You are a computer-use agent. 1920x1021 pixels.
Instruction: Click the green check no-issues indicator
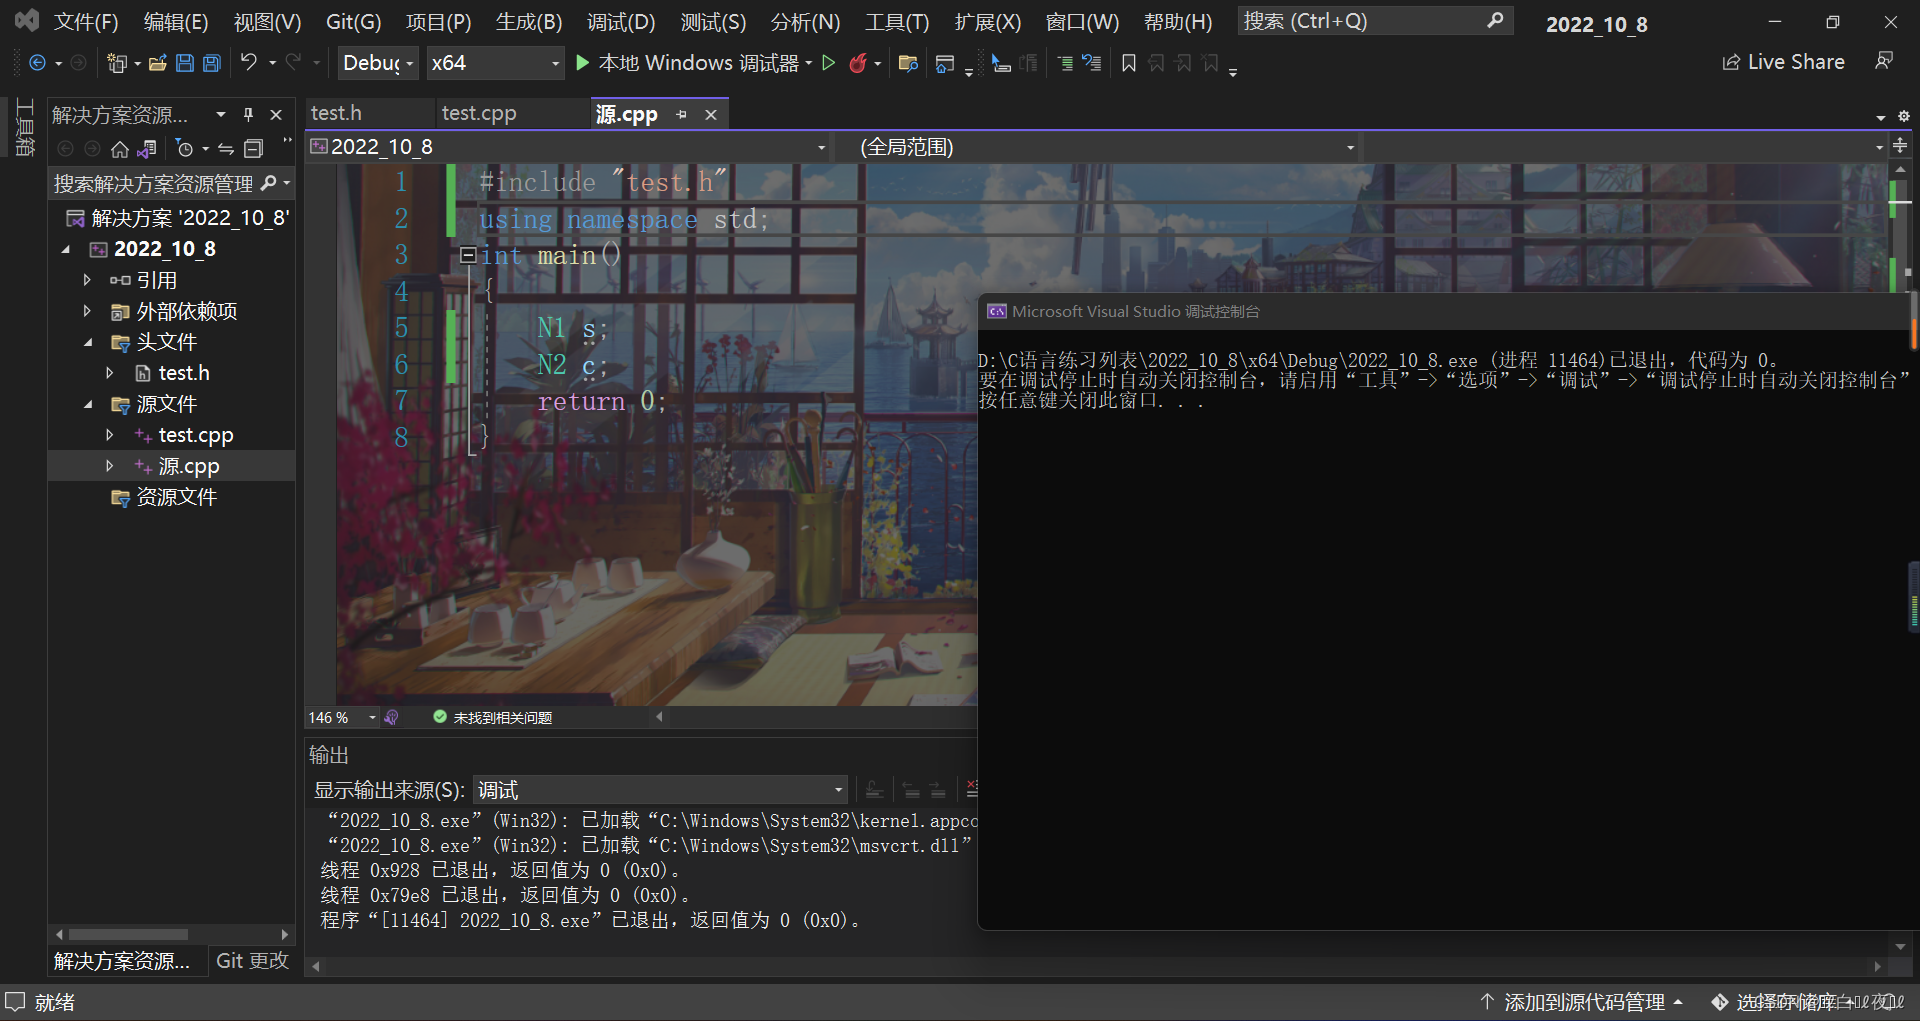[x=440, y=717]
